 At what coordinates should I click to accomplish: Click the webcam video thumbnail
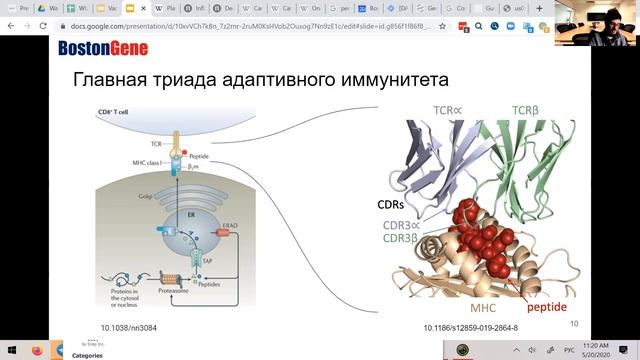[595, 23]
